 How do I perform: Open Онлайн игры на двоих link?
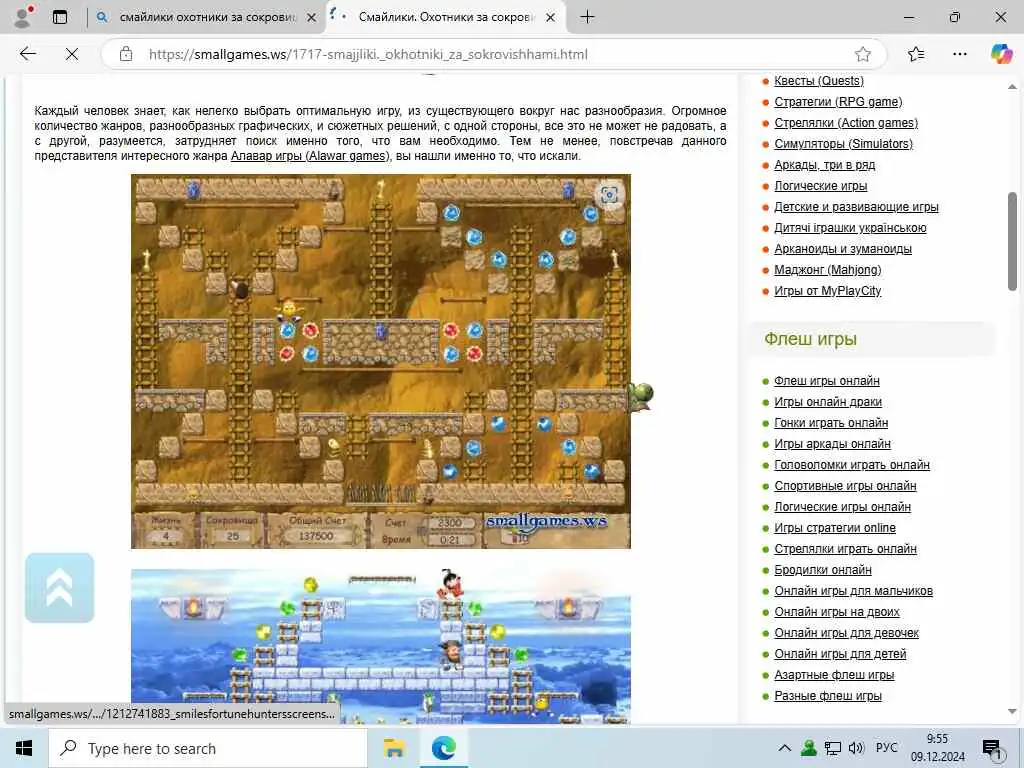point(837,612)
